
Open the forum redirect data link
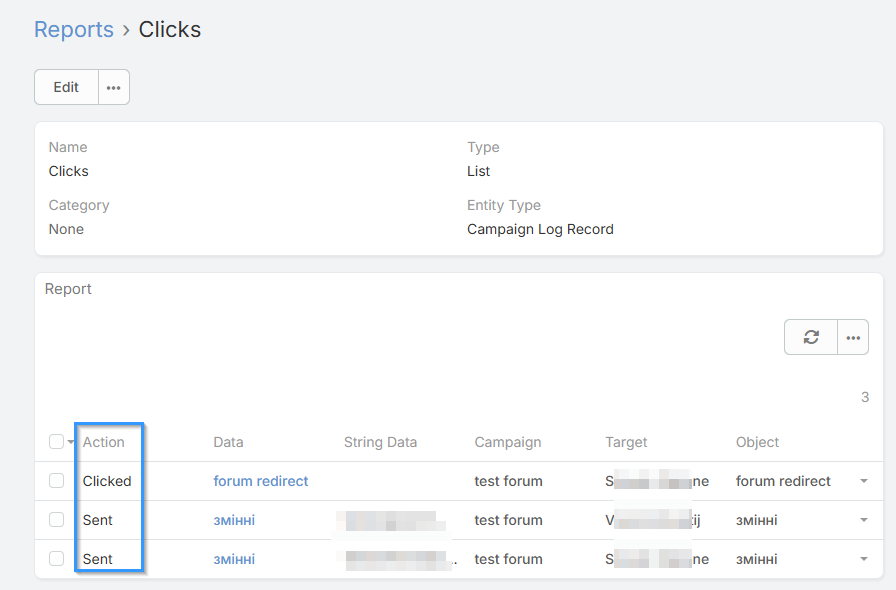261,481
